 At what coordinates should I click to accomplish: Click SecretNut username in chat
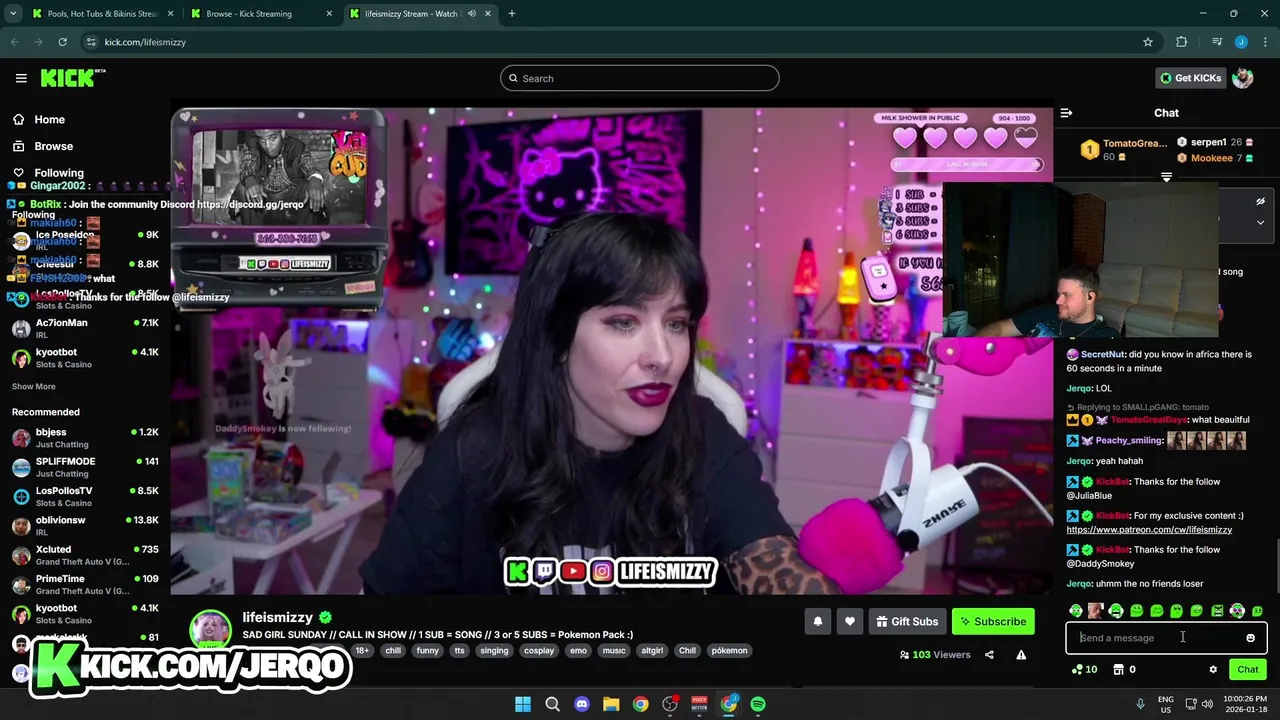1103,354
